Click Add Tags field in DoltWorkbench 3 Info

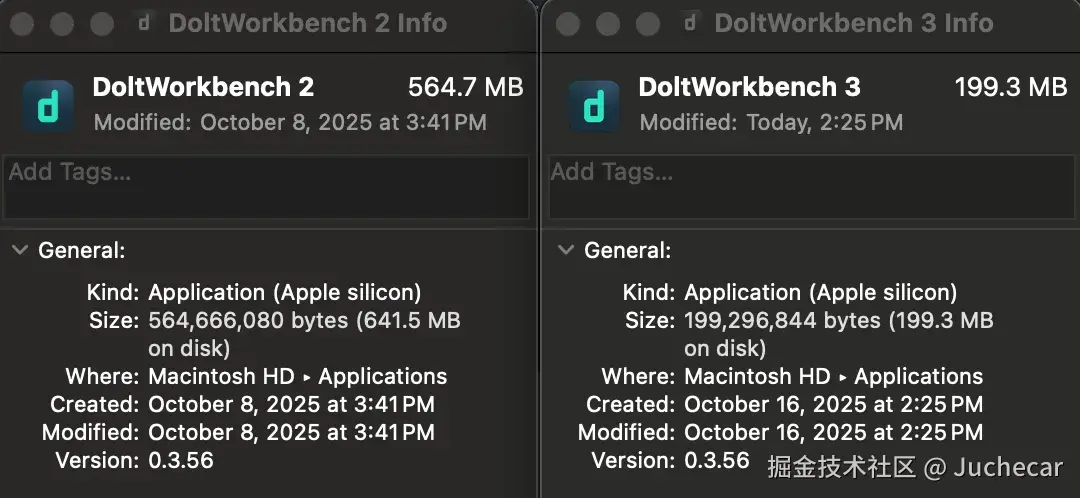pyautogui.click(x=812, y=187)
